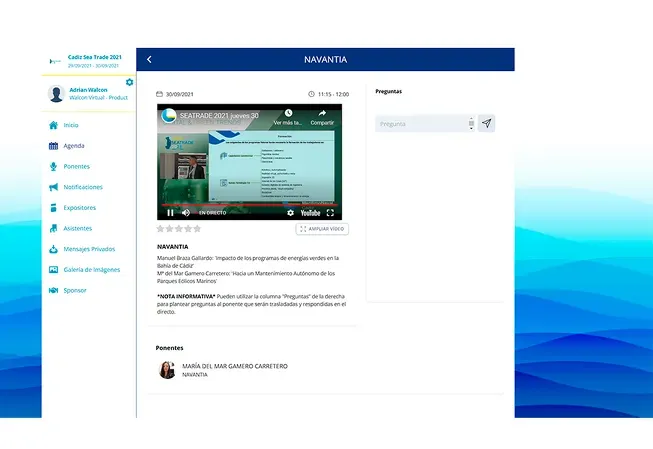Open Adrian Walcon profile avatar
The height and width of the screenshot is (449, 653).
point(56,94)
